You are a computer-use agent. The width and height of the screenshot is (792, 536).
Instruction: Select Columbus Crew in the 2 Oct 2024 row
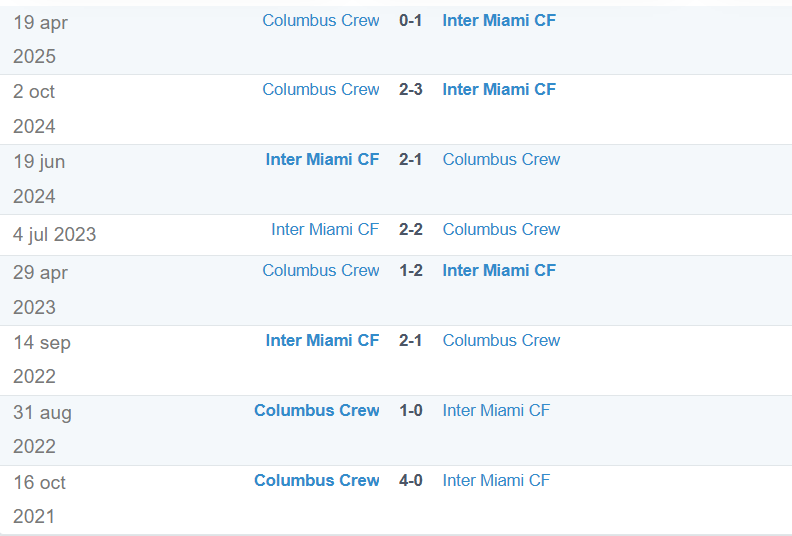[x=320, y=89]
